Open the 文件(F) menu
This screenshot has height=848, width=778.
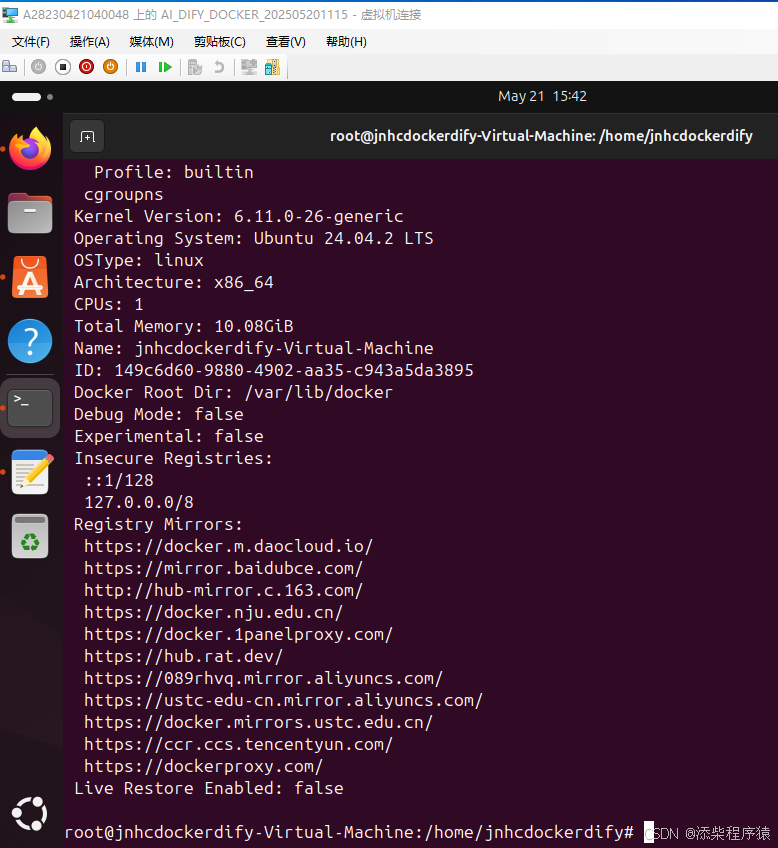(31, 42)
